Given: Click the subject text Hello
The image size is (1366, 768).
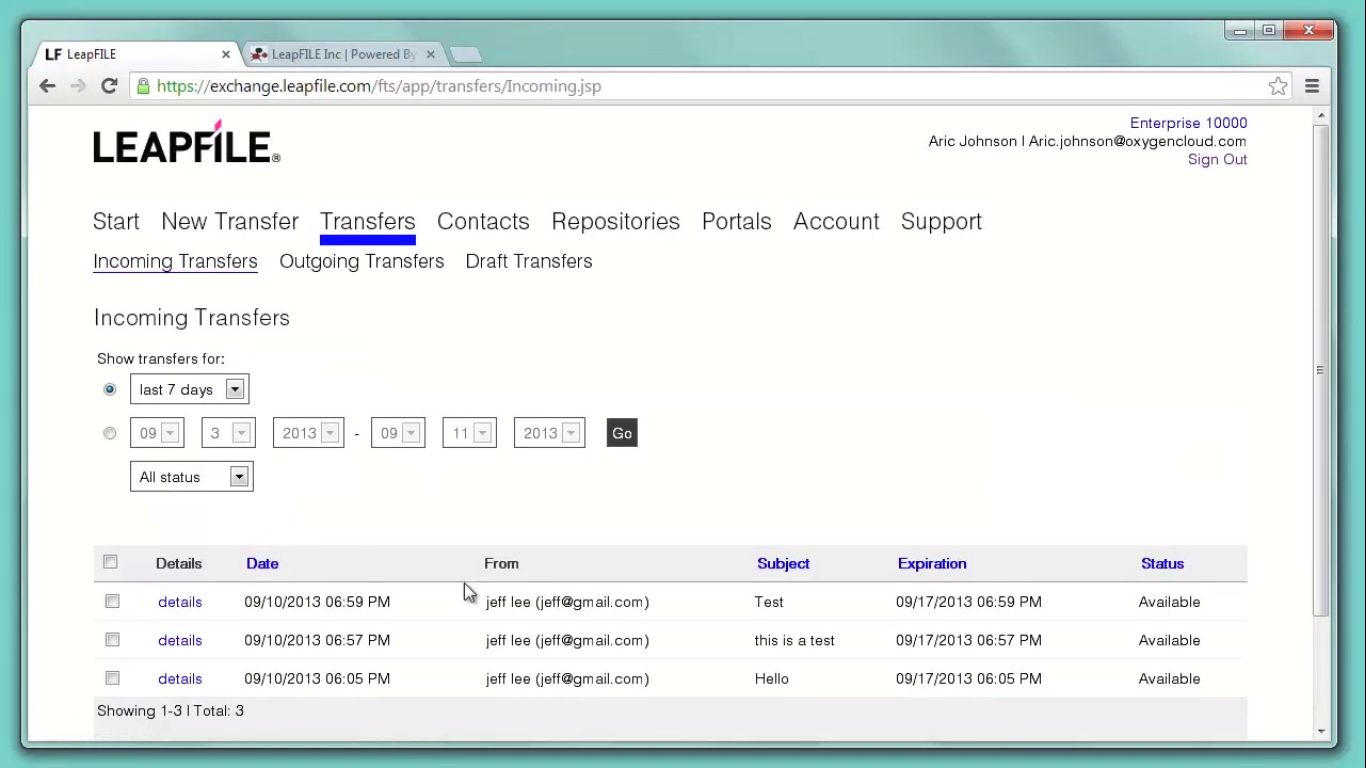Looking at the screenshot, I should point(772,679).
